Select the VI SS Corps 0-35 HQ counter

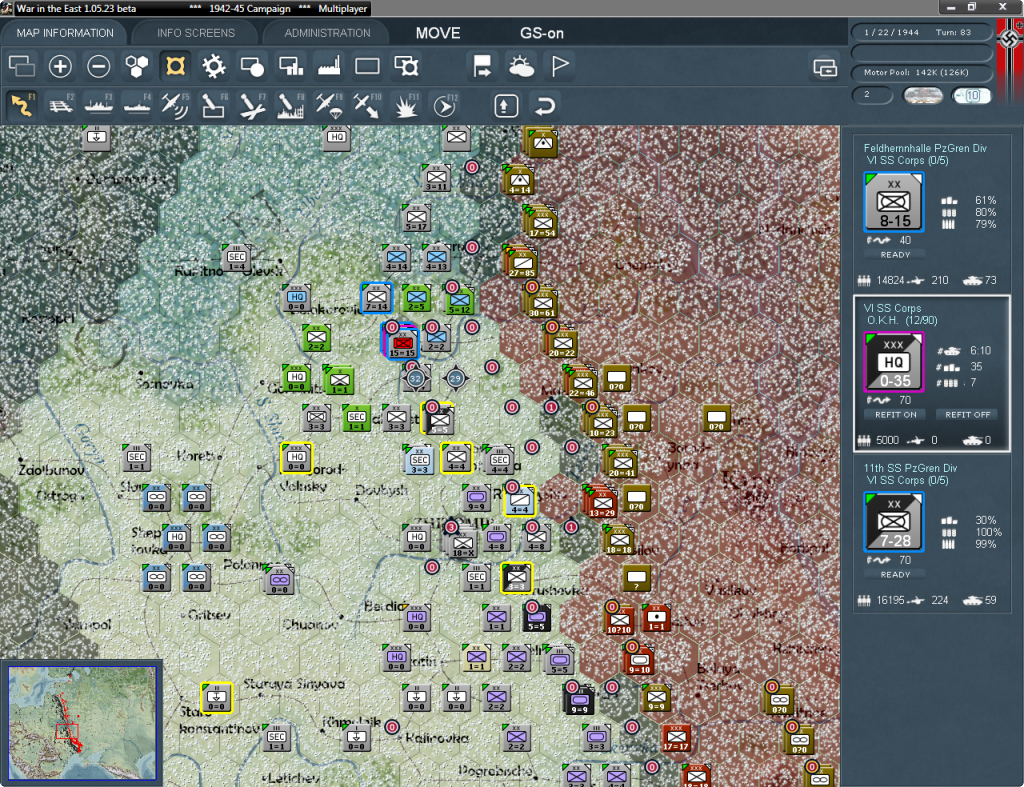click(893, 362)
